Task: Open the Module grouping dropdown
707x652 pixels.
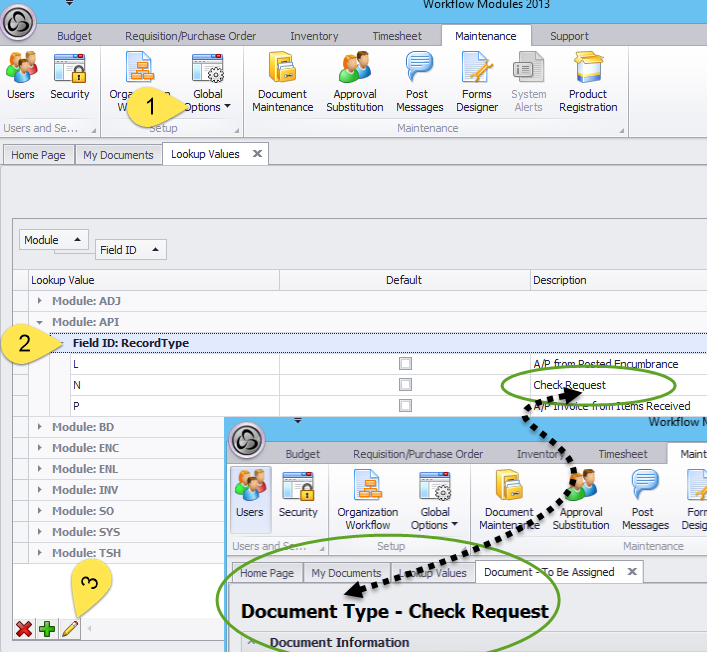Action: 53,240
